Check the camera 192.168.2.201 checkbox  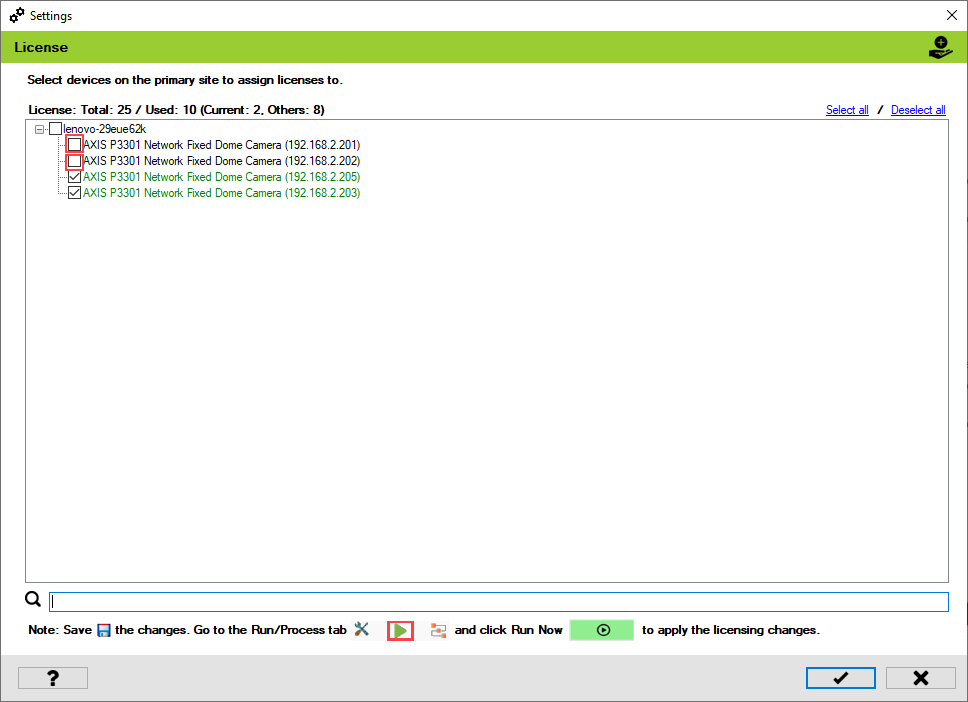(x=75, y=145)
